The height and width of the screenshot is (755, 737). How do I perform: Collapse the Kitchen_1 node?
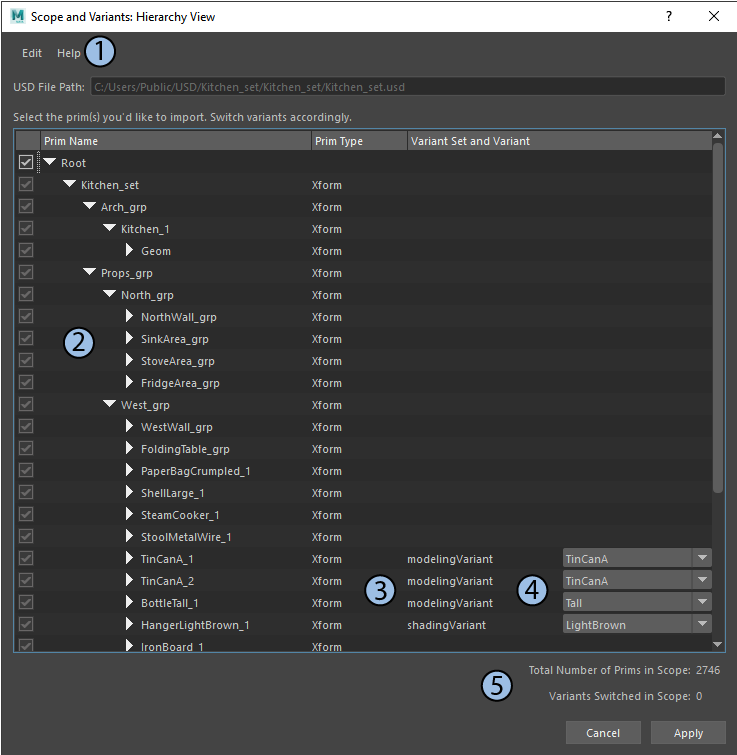(x=110, y=228)
